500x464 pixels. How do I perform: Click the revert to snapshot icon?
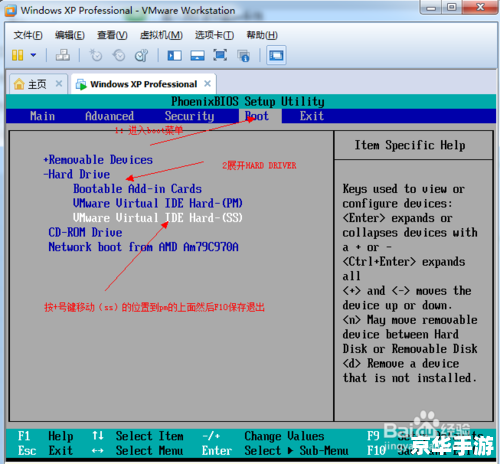point(118,55)
